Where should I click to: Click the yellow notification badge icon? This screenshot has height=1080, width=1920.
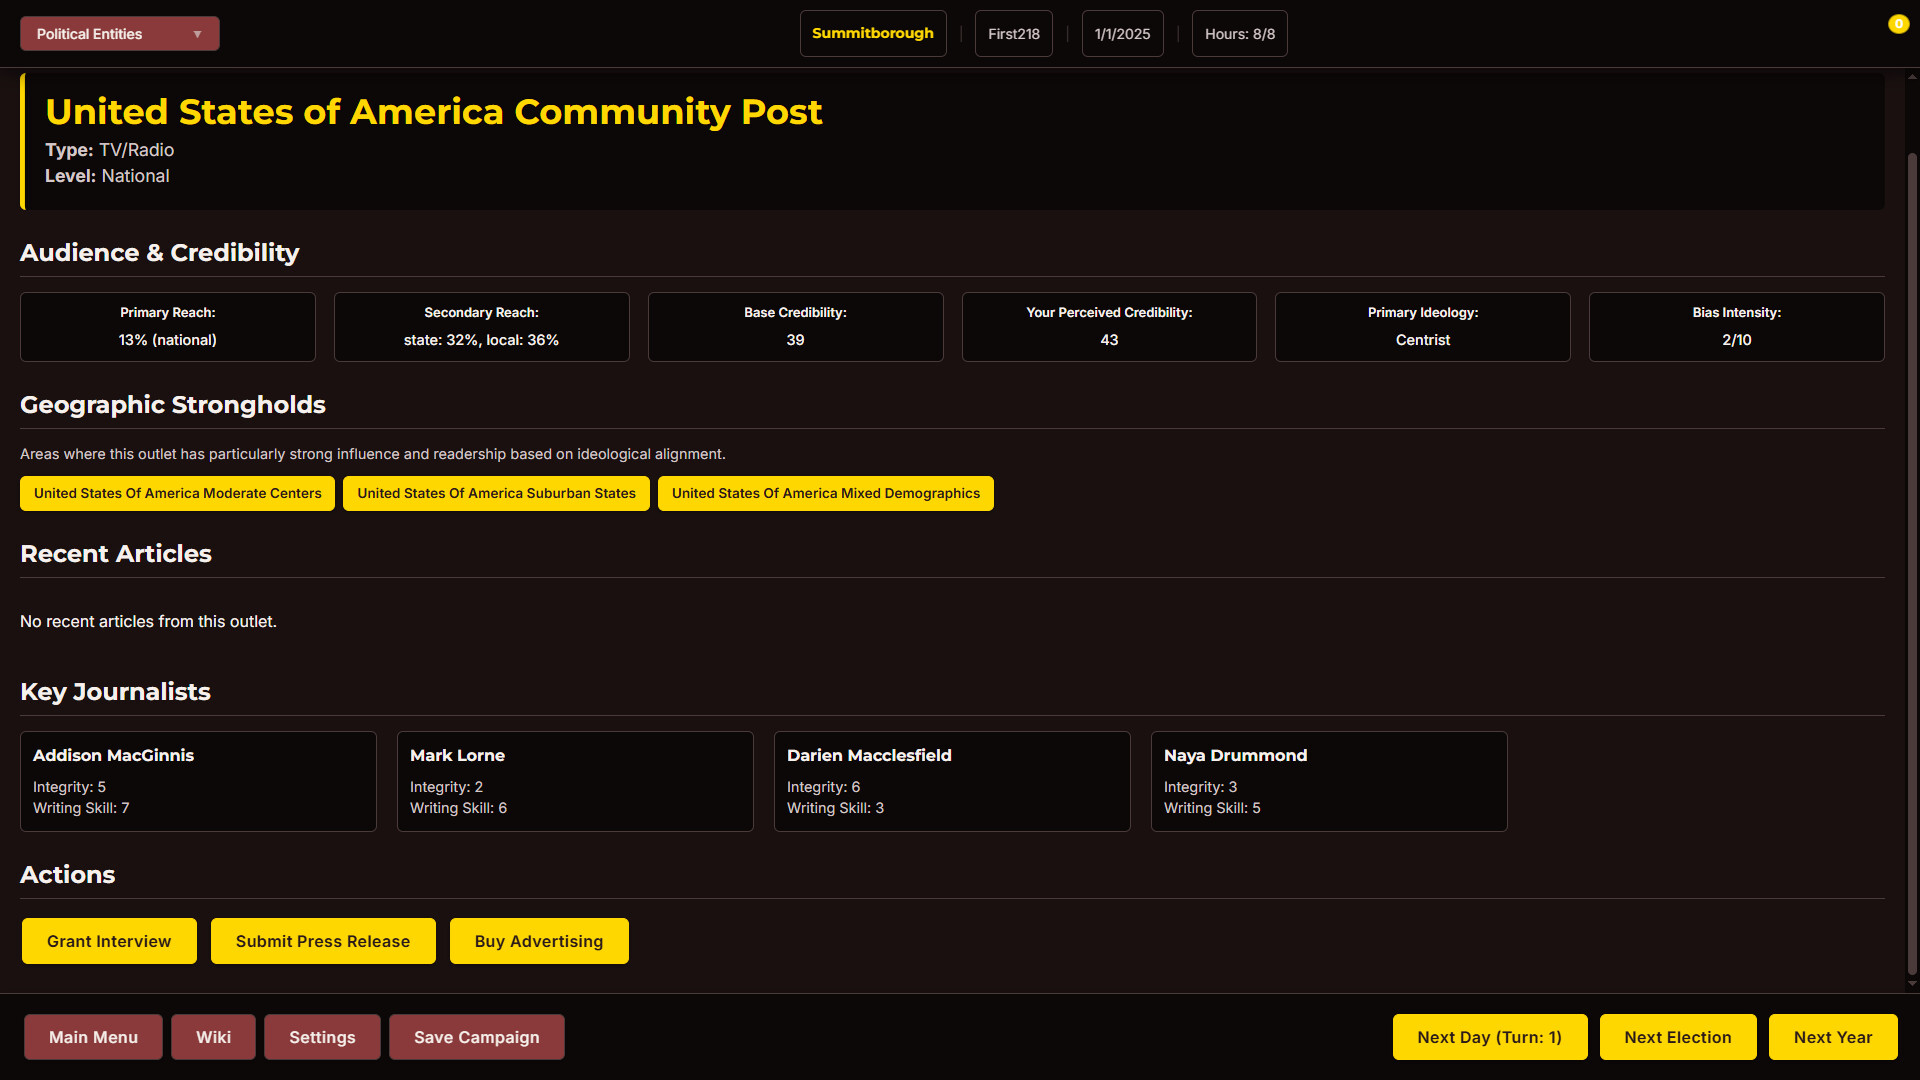(1897, 24)
